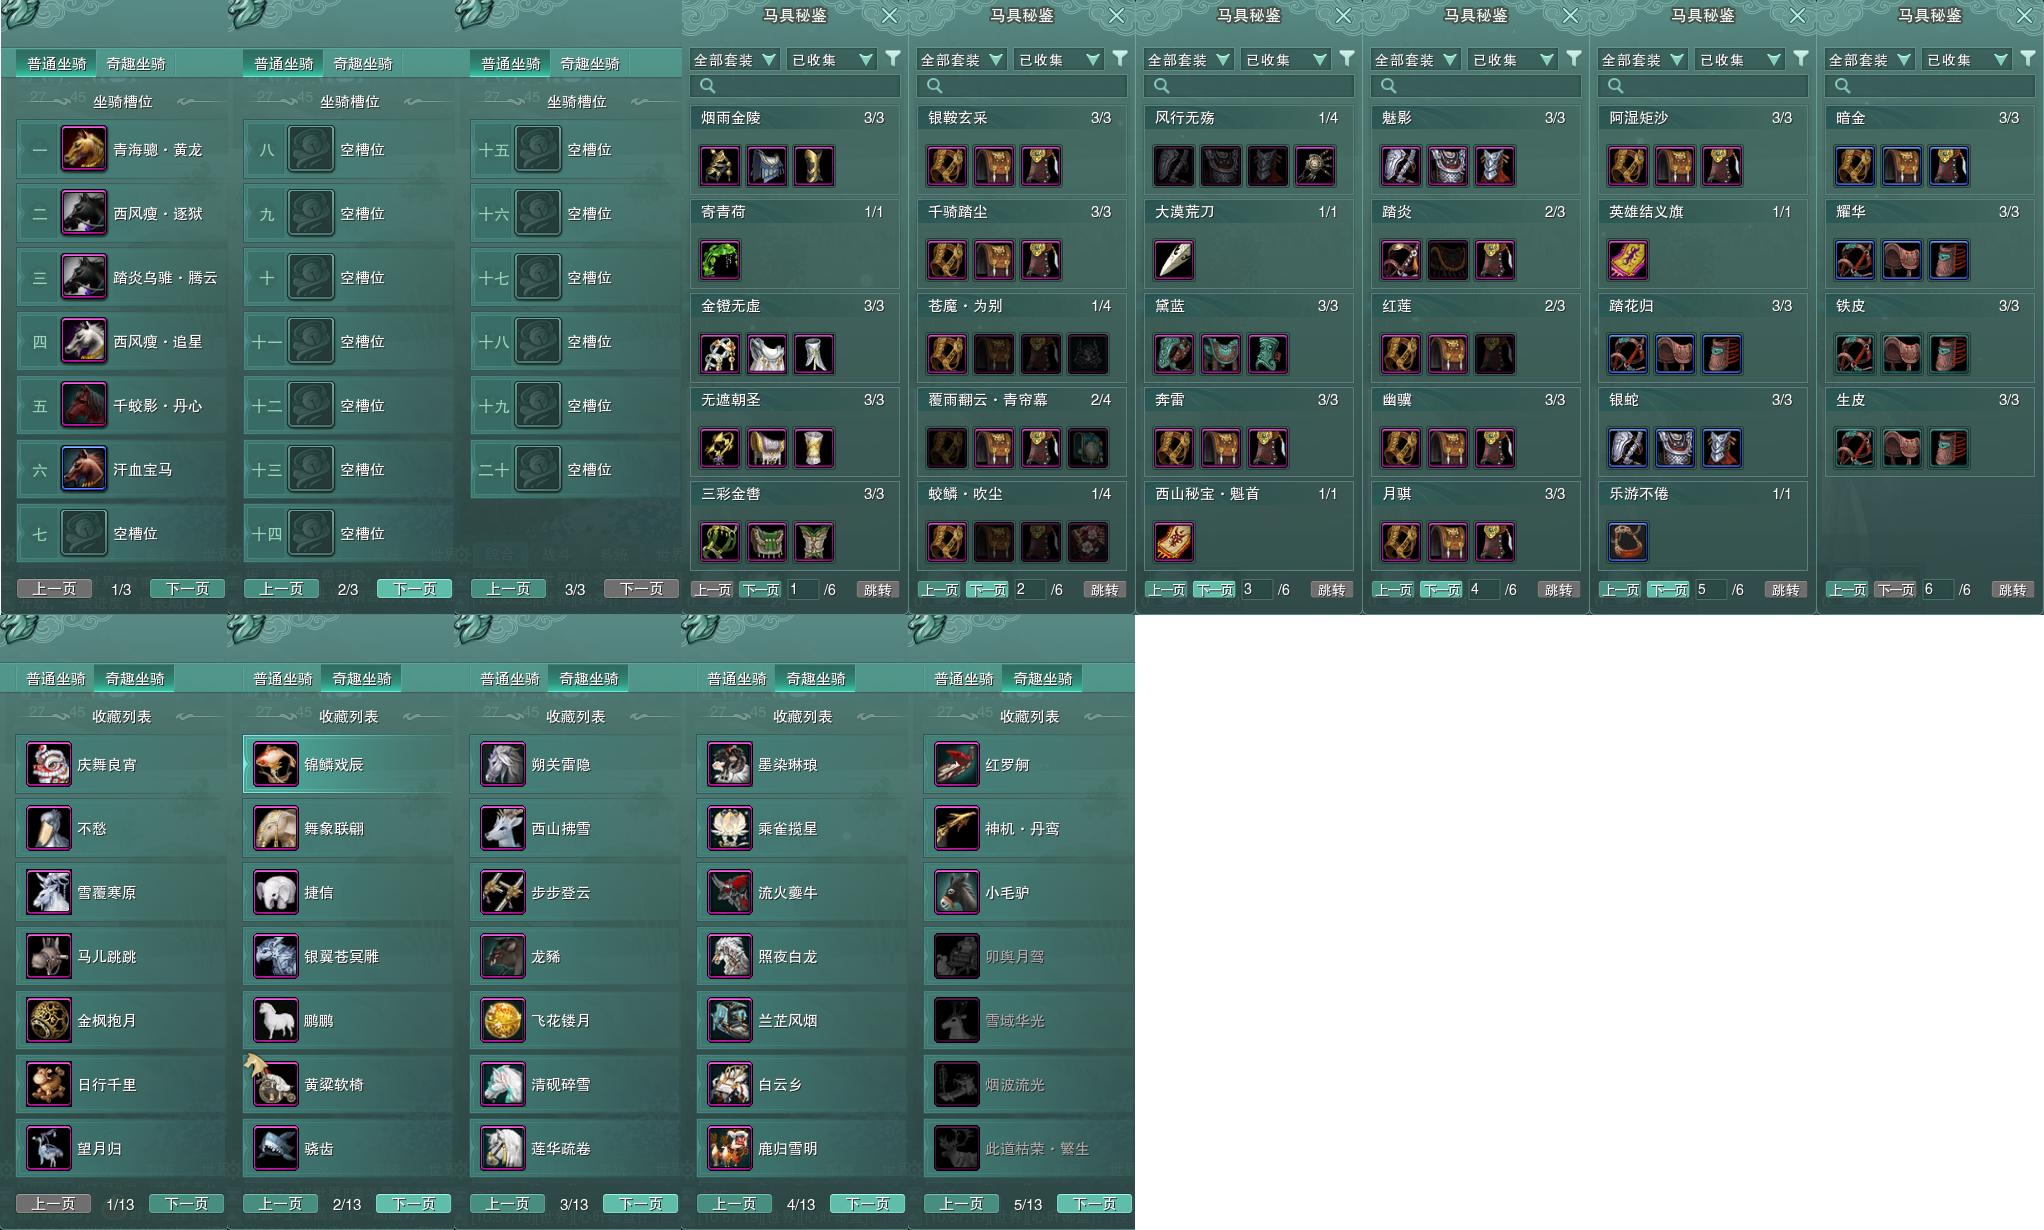Switch to 普通坐骑 tab in panel with 锦鳞戏辰
Image resolution: width=2044 pixels, height=1230 pixels.
click(x=283, y=678)
